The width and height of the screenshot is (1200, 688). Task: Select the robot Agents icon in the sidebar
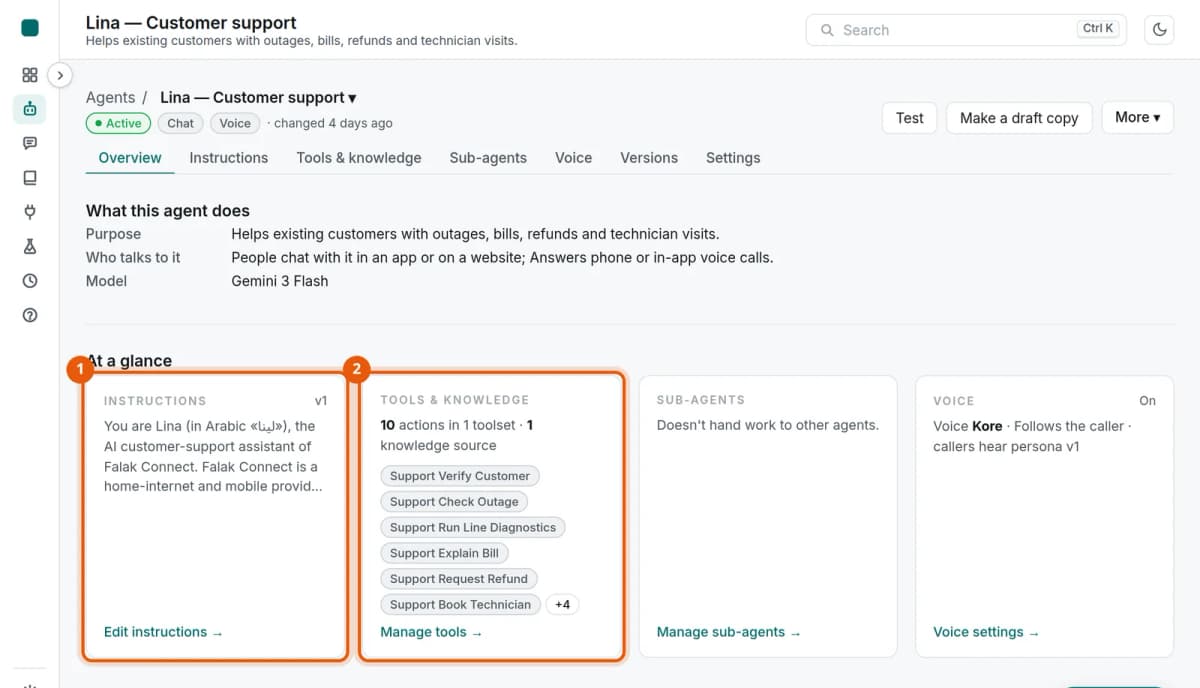[x=30, y=109]
